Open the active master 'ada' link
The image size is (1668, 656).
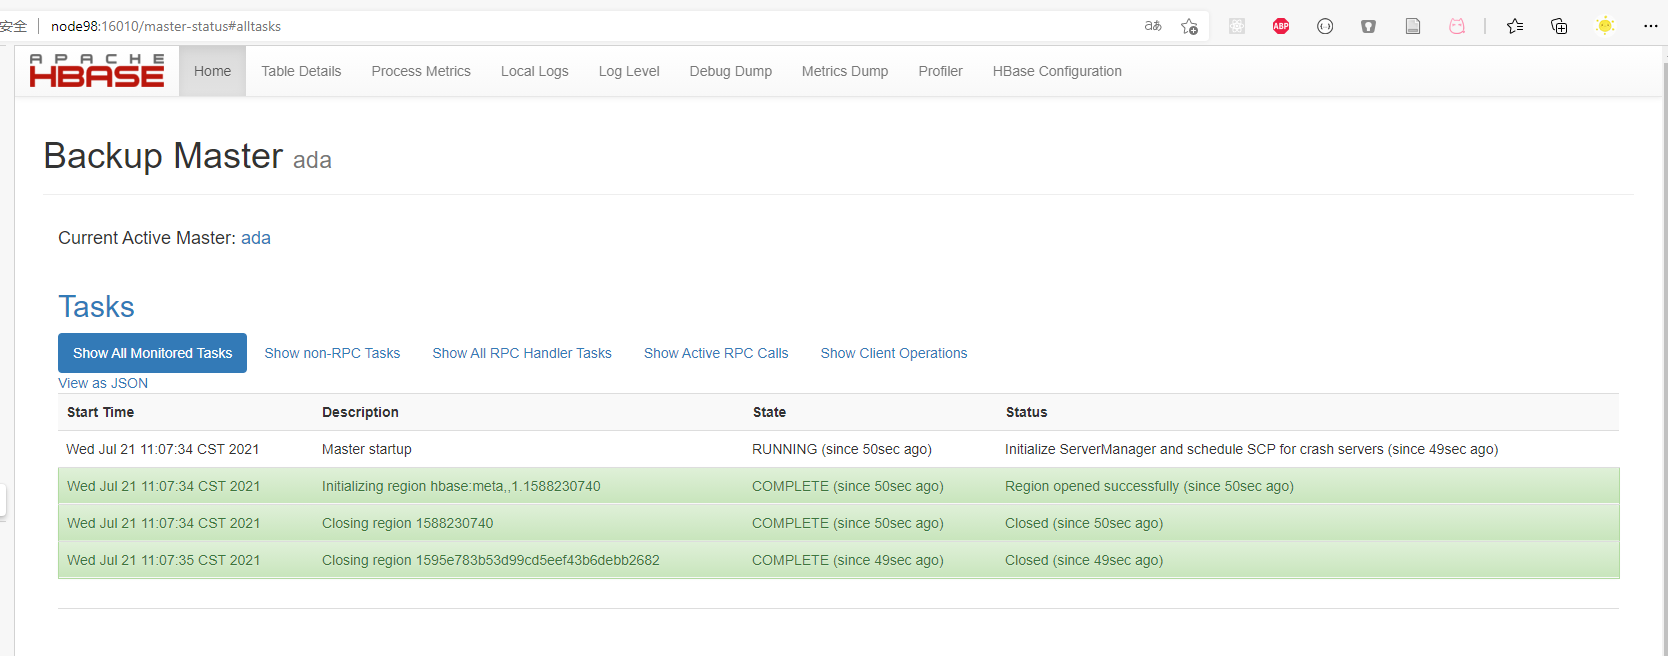coord(256,238)
